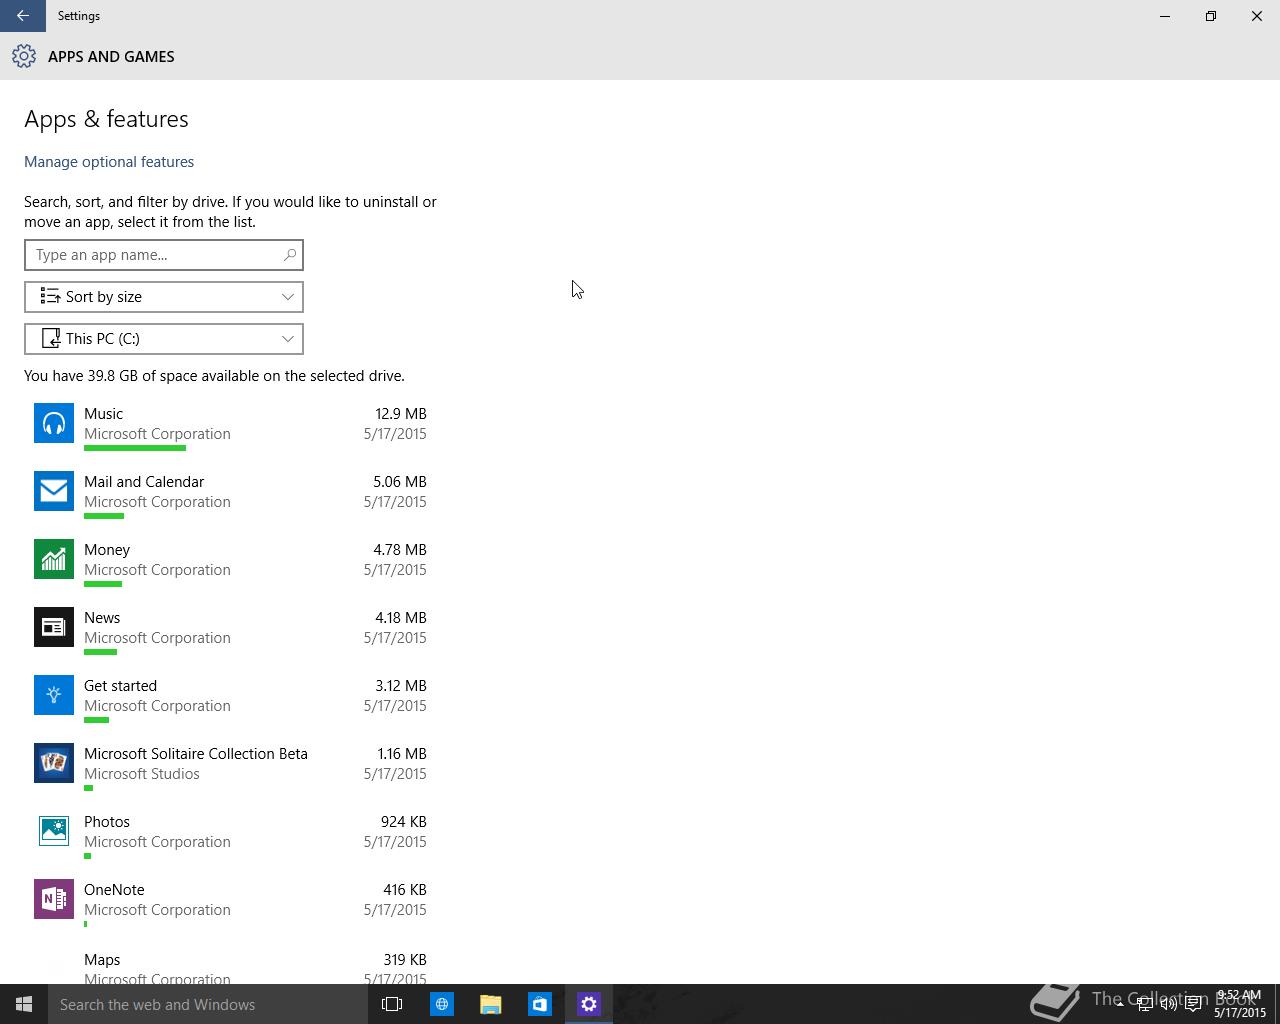Open the Music app headphones icon
This screenshot has width=1280, height=1024.
(54, 423)
